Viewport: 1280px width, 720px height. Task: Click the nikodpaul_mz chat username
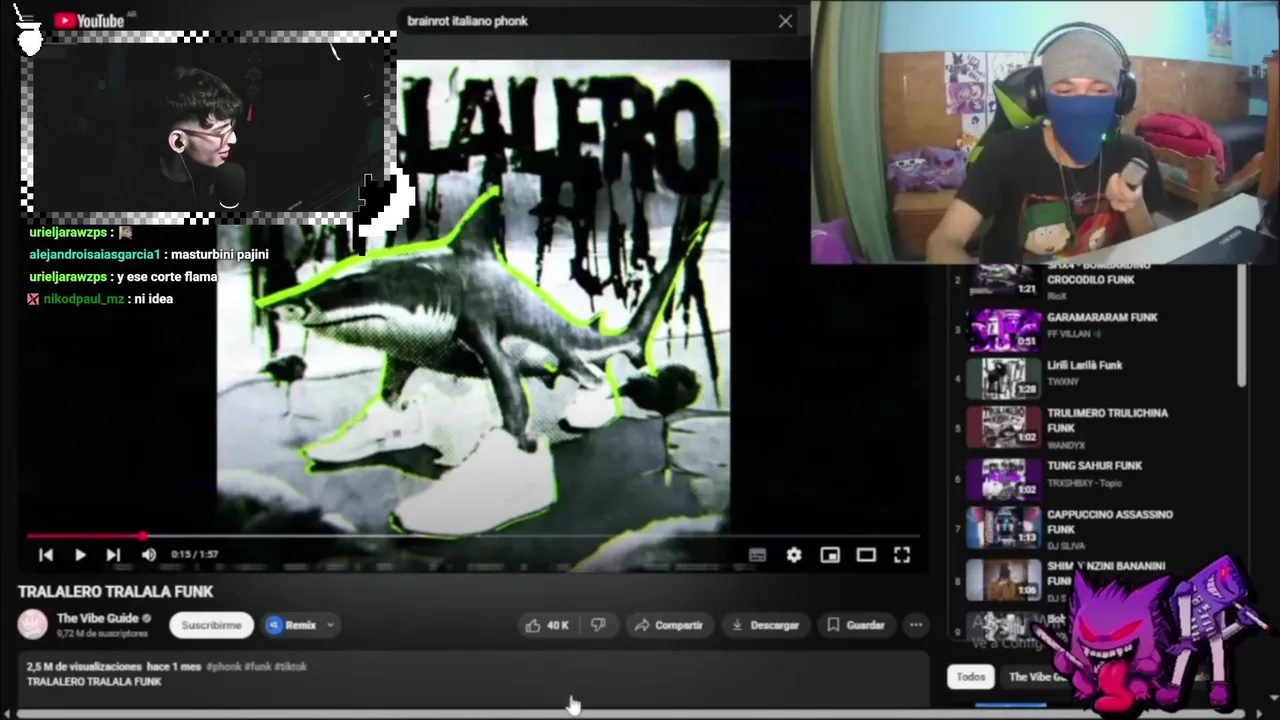tap(84, 299)
